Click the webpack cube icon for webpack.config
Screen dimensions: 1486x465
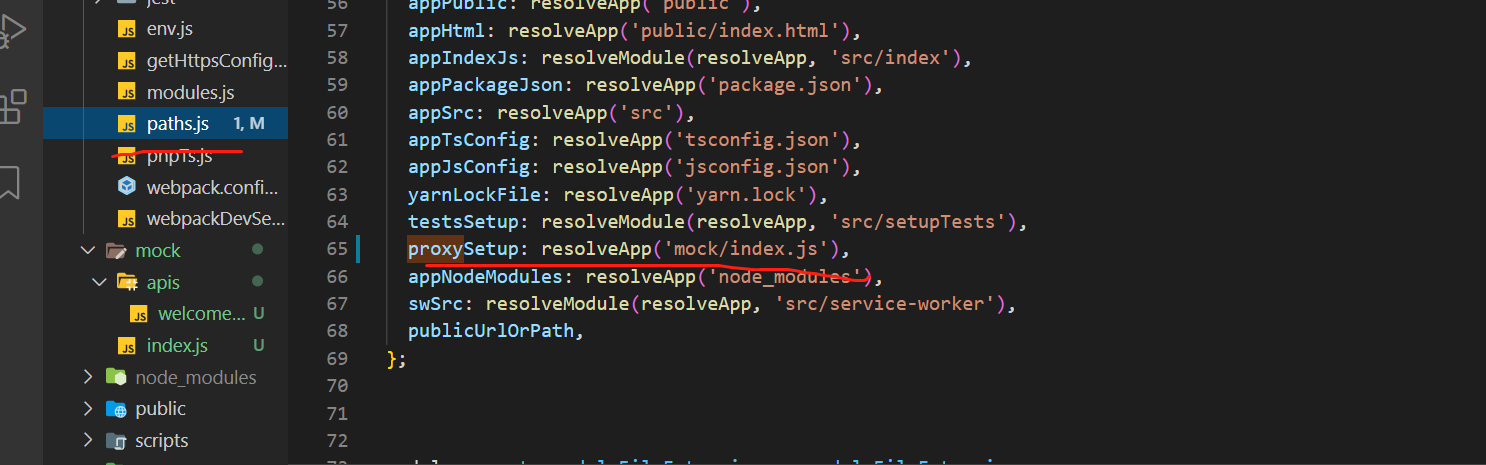click(x=127, y=186)
